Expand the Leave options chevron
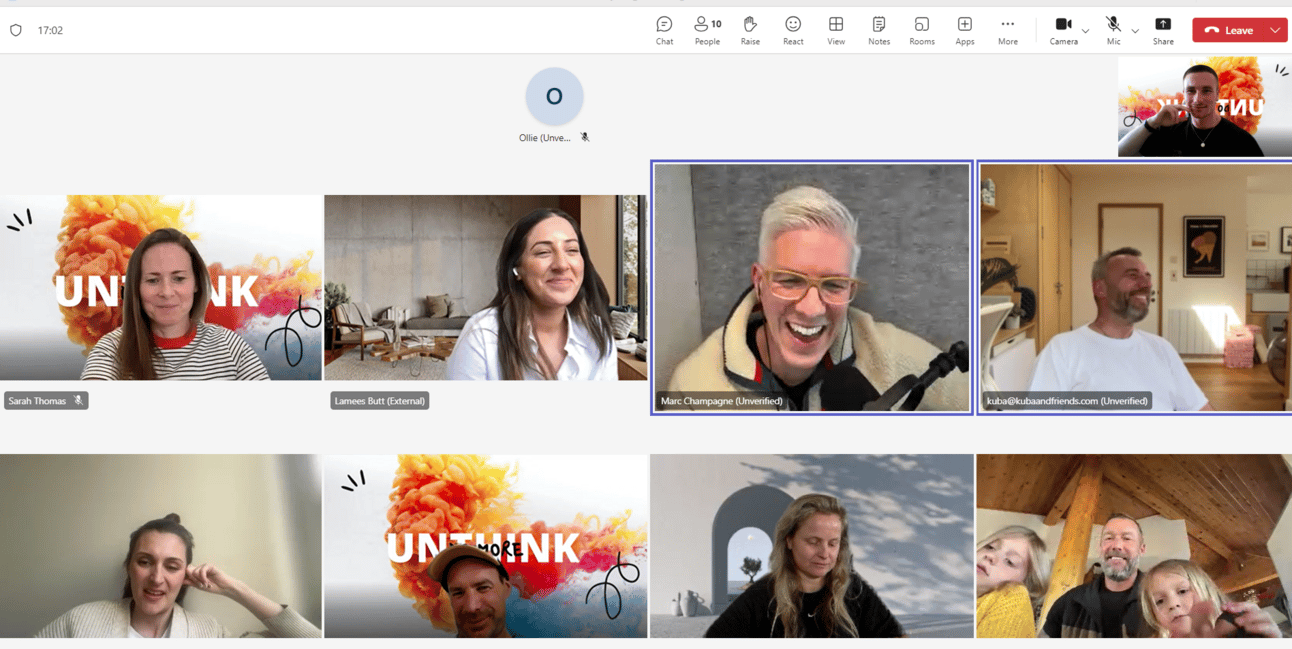 [1275, 31]
